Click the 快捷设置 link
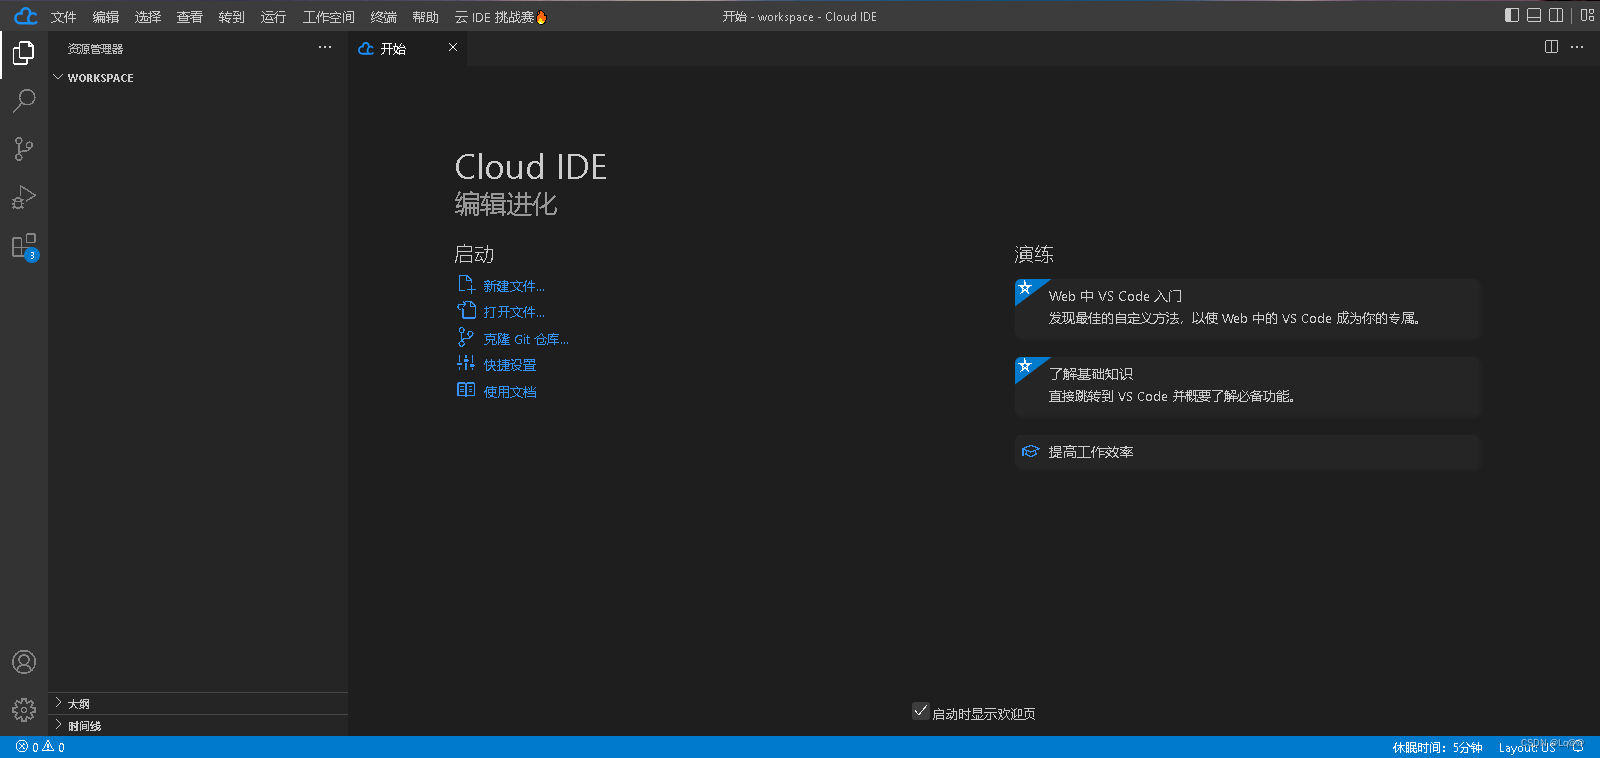 [x=510, y=365]
